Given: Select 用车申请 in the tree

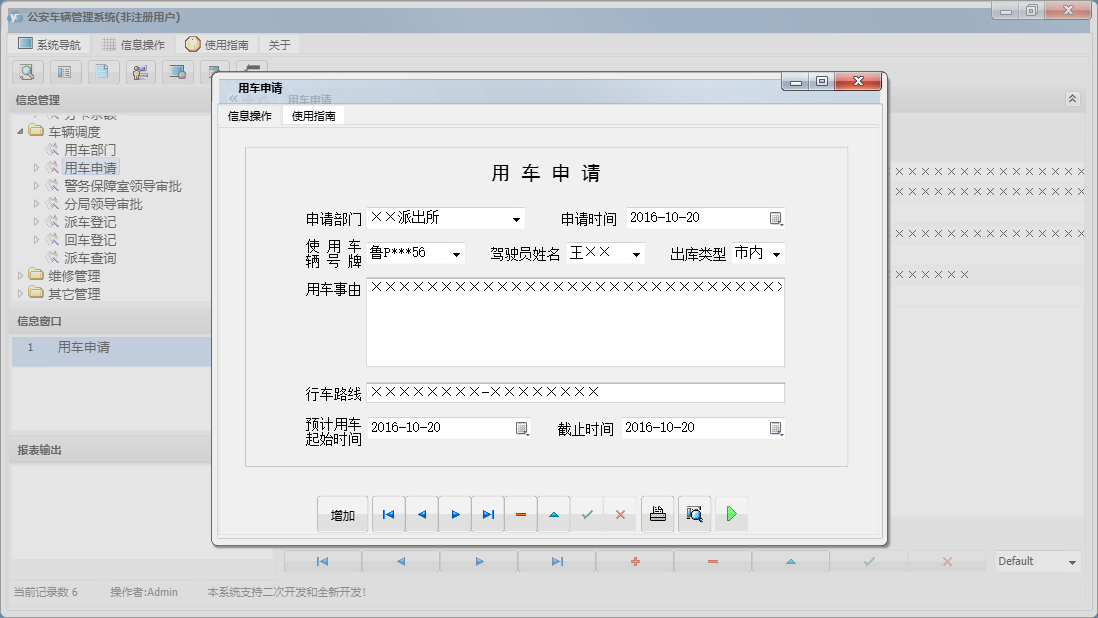Looking at the screenshot, I should tap(90, 168).
